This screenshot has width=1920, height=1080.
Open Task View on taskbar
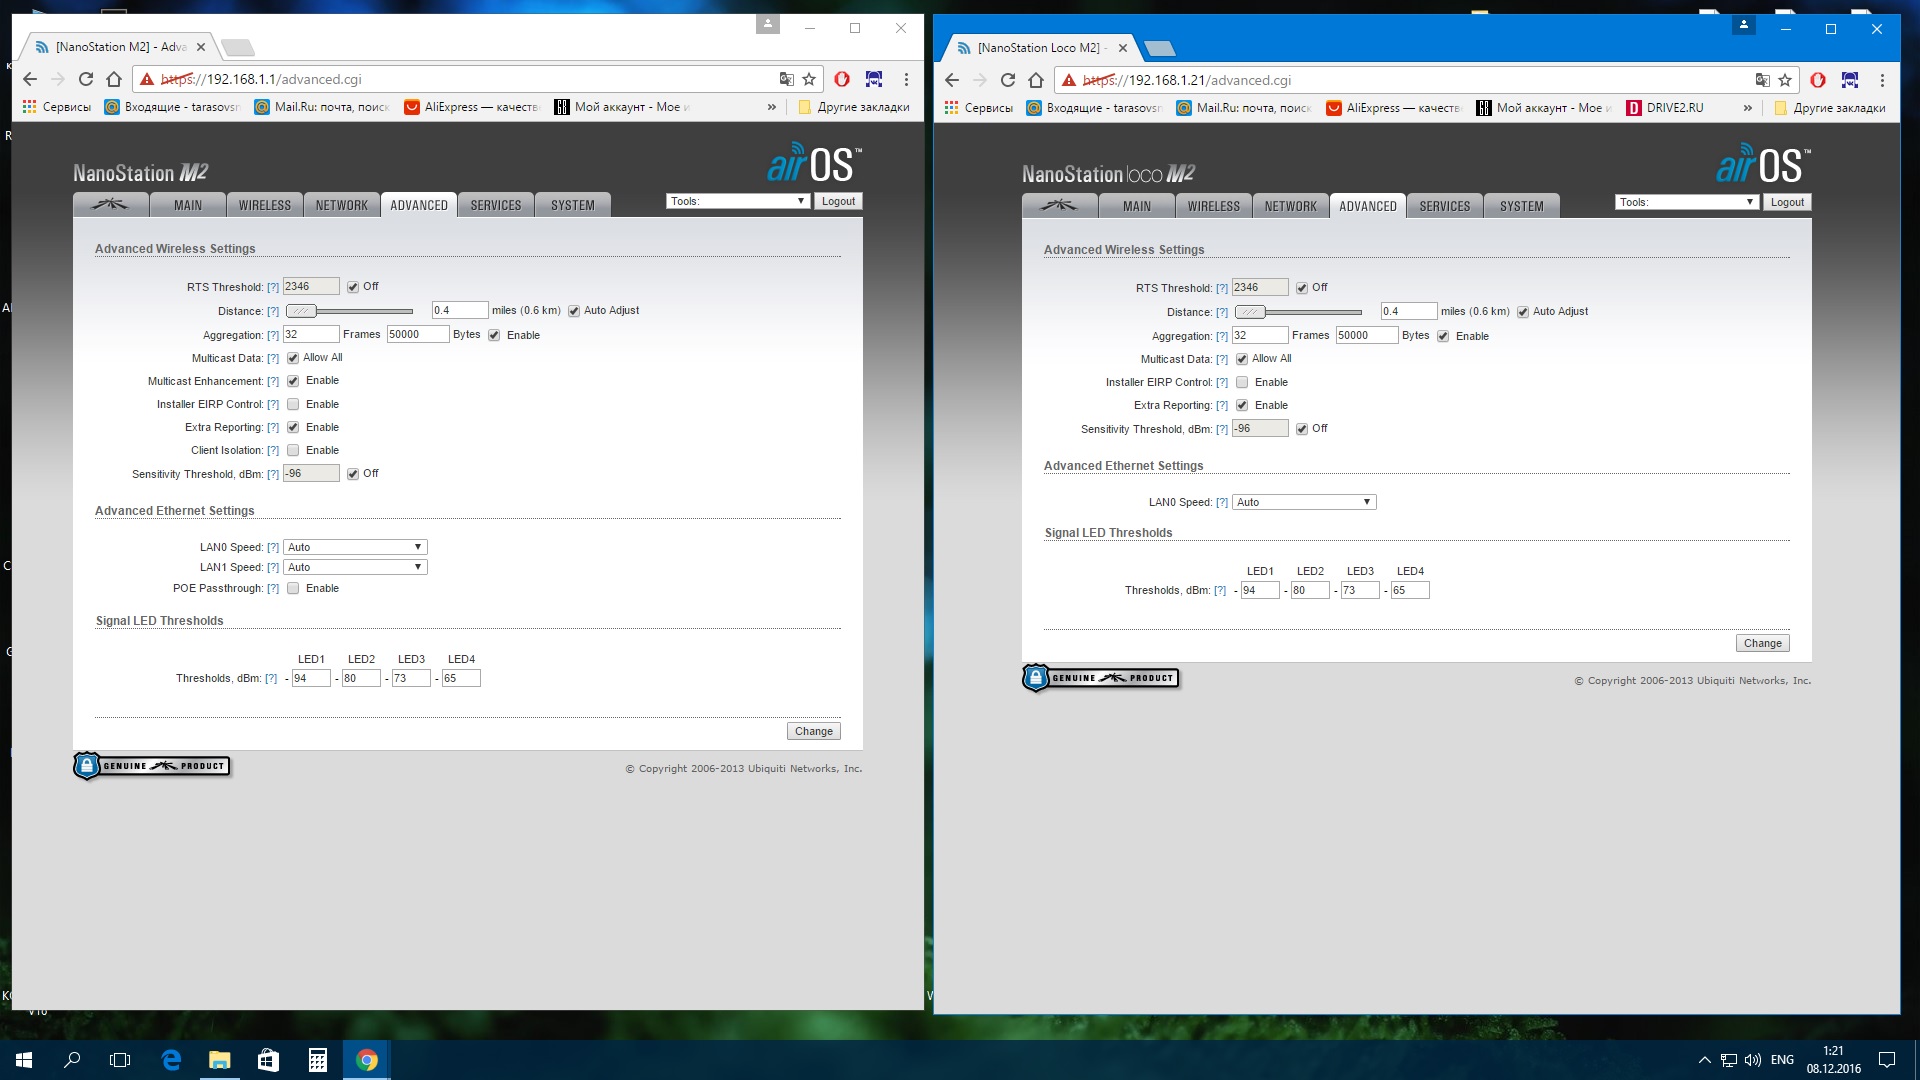[x=120, y=1060]
